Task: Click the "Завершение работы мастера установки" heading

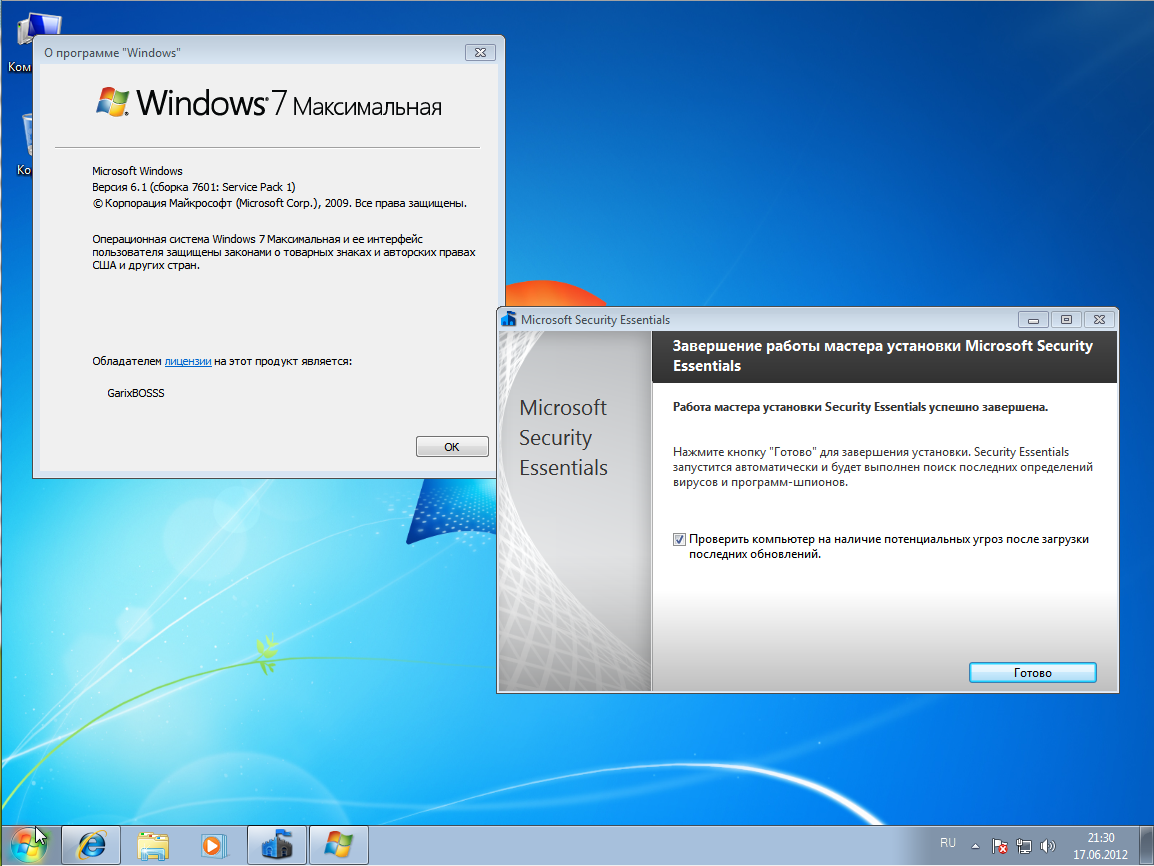Action: (x=882, y=355)
